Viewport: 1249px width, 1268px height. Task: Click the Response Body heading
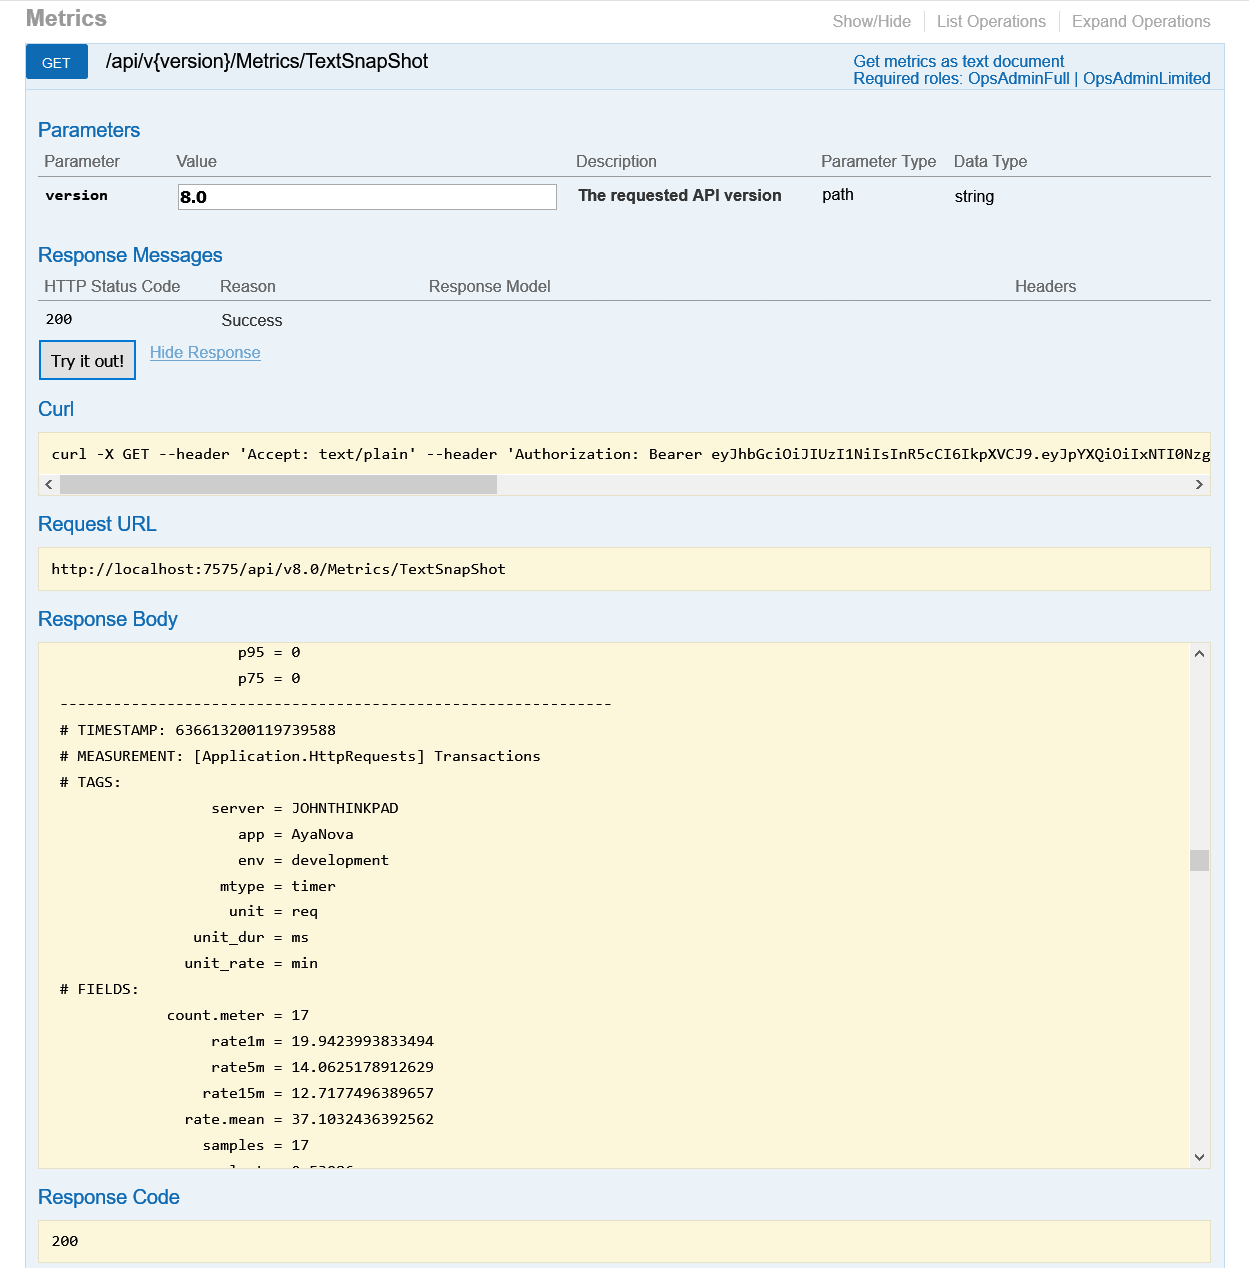108,619
